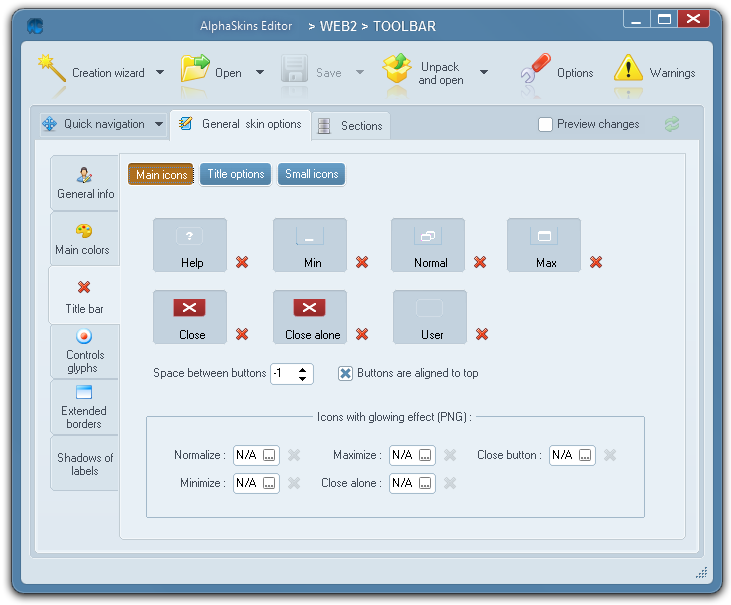The width and height of the screenshot is (731, 605).
Task: Expand the Open dropdown arrow
Action: (260, 72)
